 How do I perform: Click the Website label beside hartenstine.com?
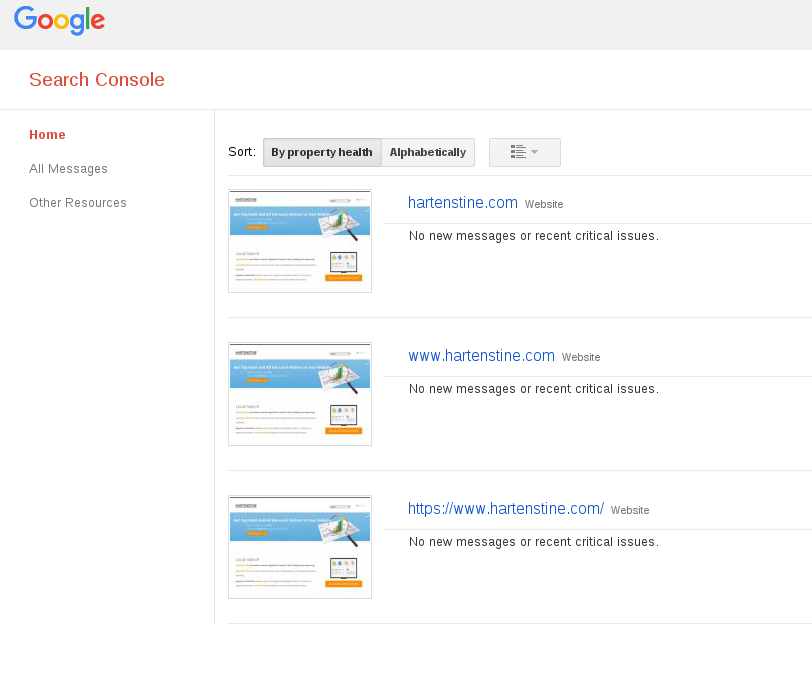pos(544,205)
